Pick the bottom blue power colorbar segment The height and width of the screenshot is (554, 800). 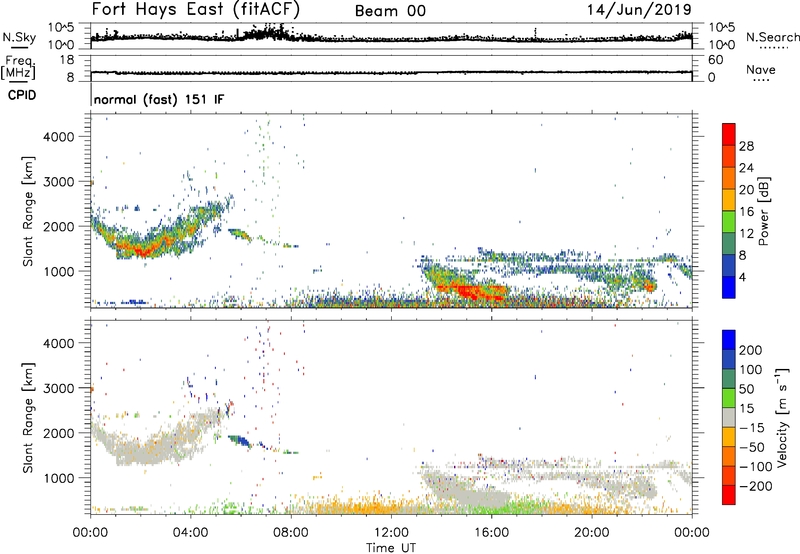point(729,287)
